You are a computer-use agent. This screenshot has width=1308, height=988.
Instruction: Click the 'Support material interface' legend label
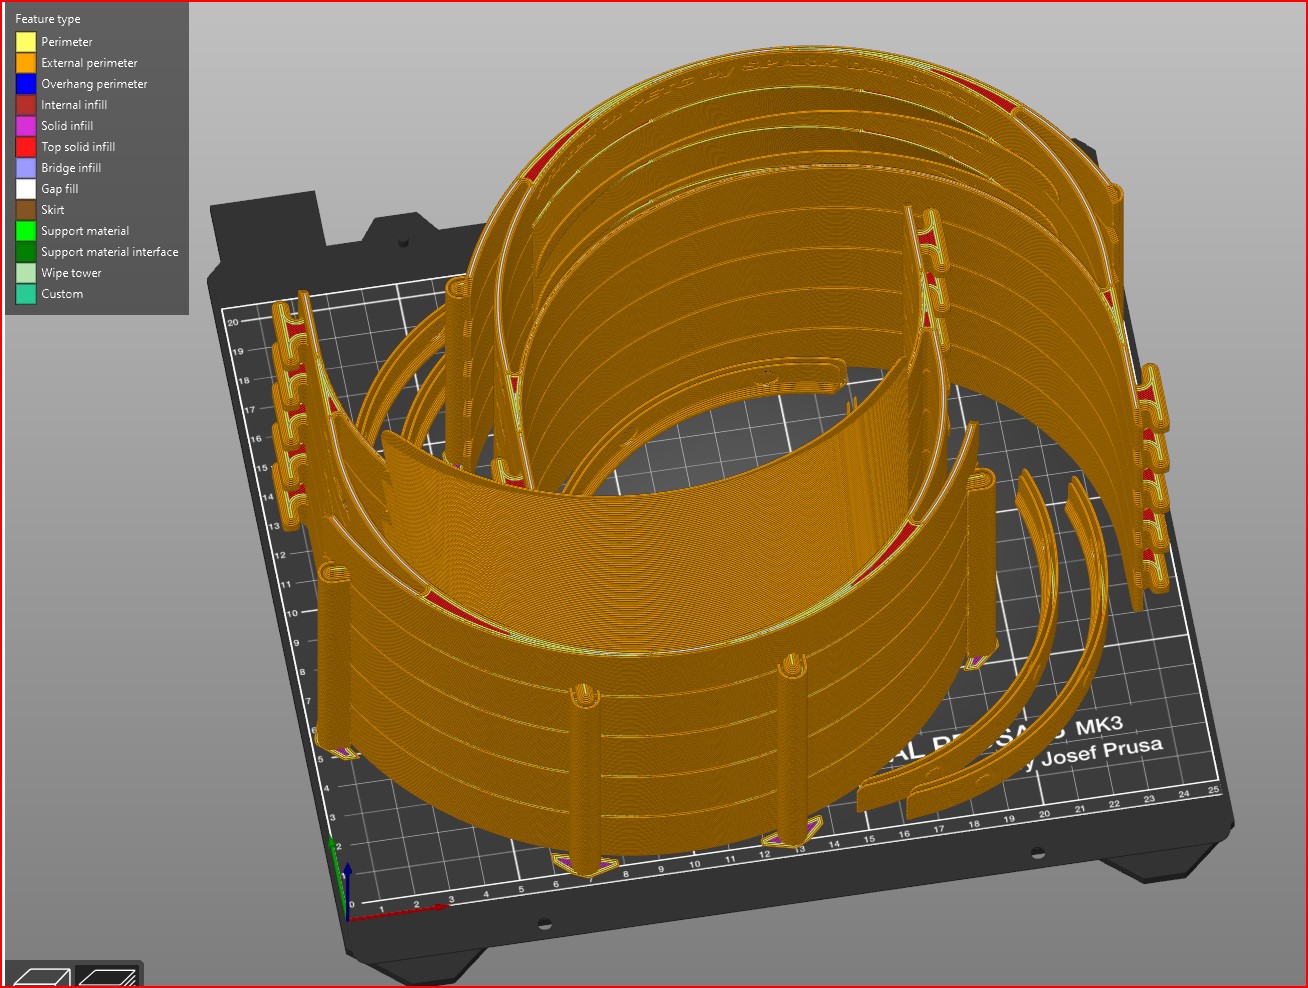tap(110, 252)
